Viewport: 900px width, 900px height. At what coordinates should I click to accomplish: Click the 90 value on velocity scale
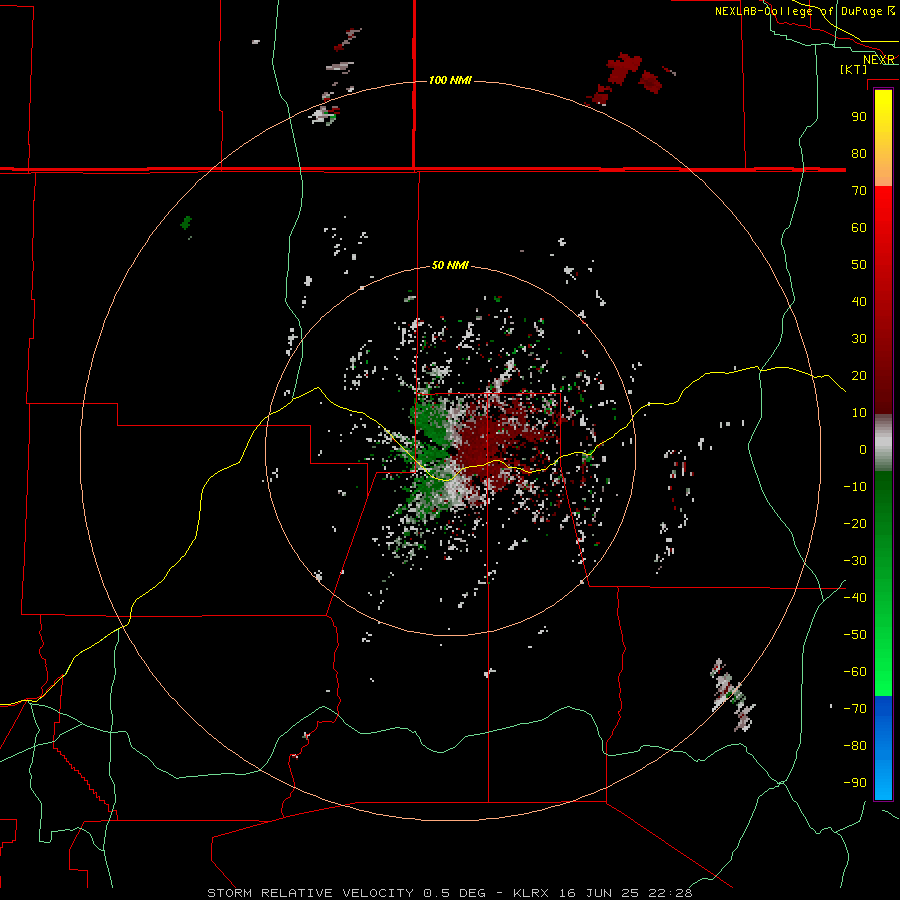(x=859, y=117)
